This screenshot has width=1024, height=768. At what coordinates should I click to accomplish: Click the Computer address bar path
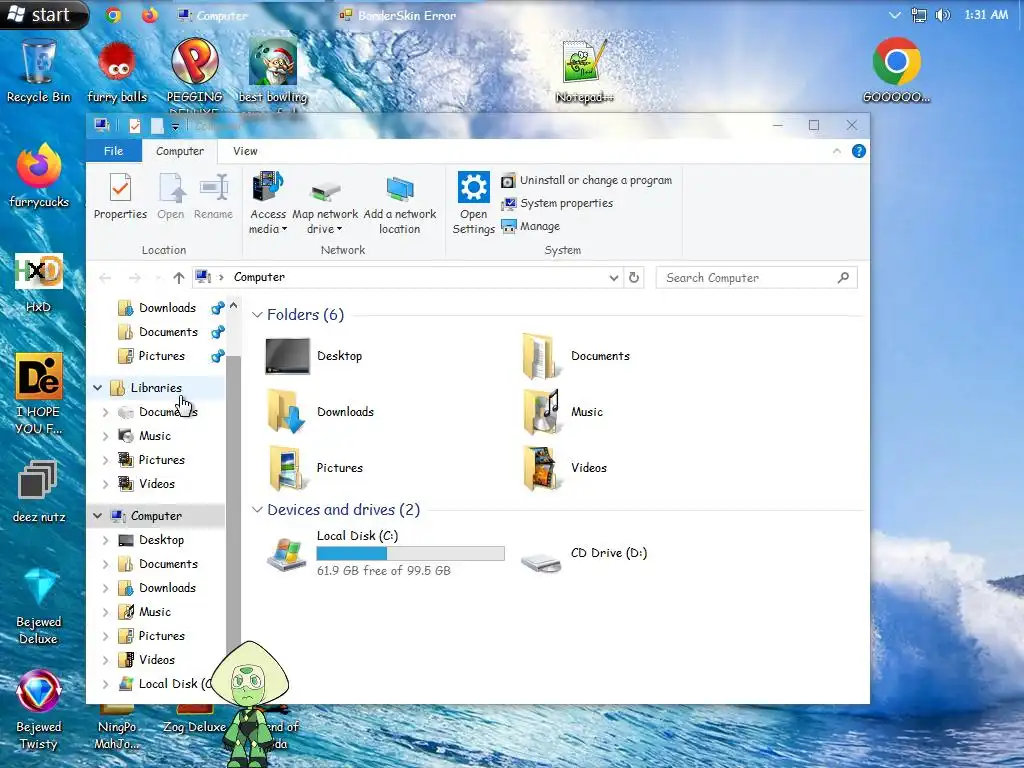click(x=259, y=277)
